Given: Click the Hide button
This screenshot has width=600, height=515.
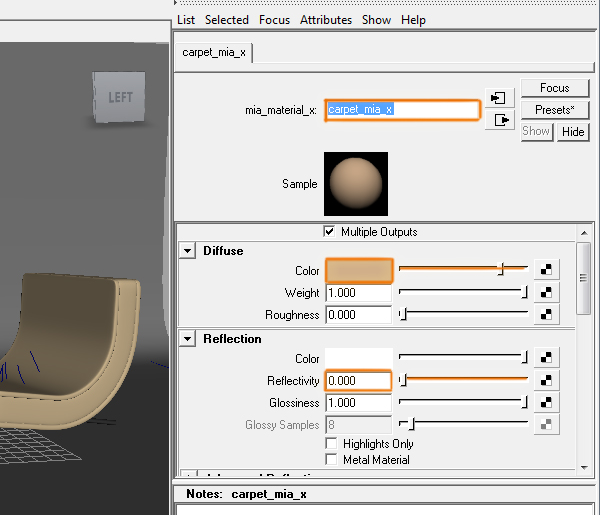Looking at the screenshot, I should 573,132.
